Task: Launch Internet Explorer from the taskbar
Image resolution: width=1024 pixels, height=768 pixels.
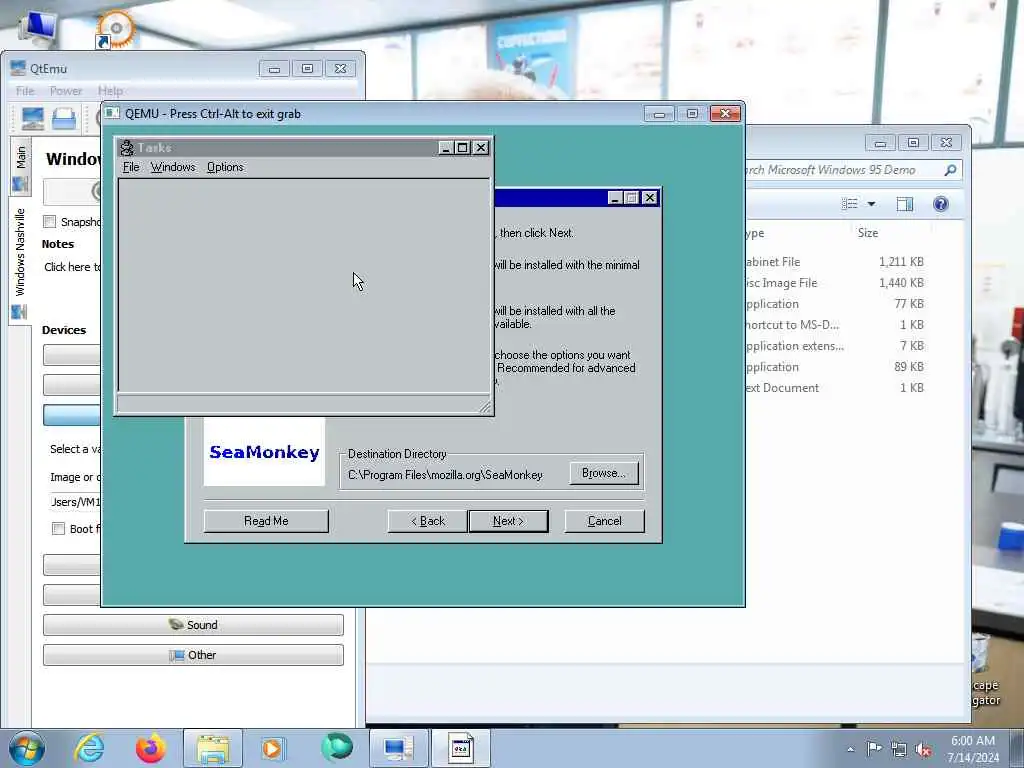Action: [89, 748]
